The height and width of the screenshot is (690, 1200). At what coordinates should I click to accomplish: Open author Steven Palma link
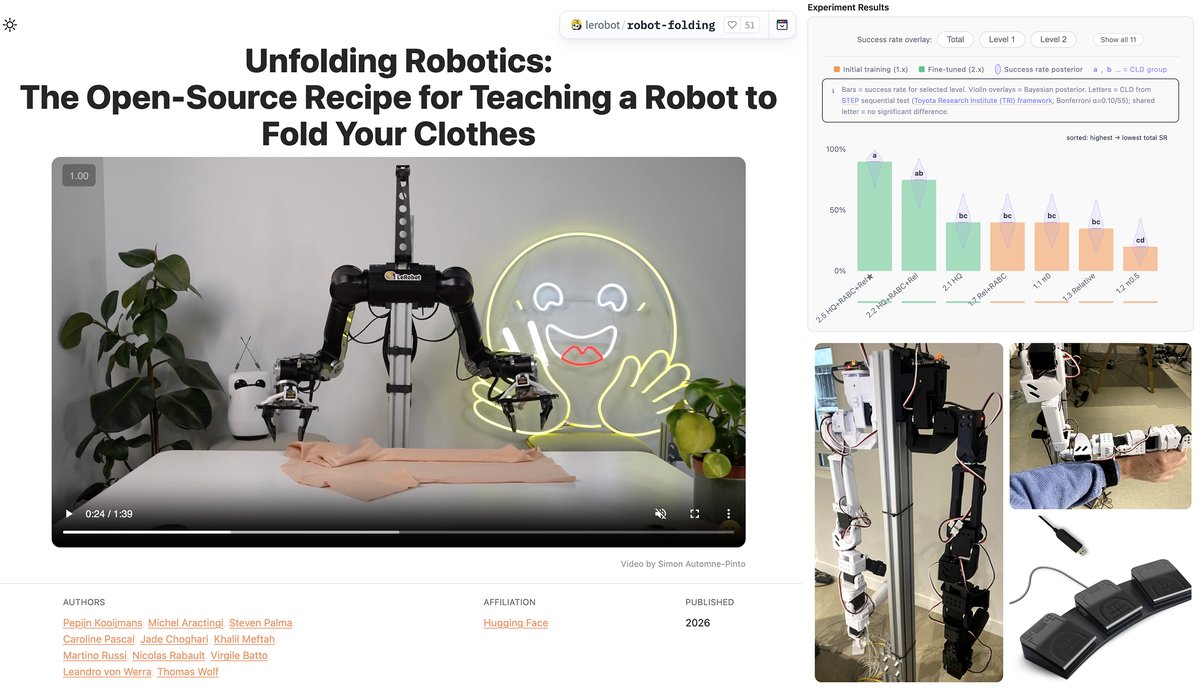point(261,623)
